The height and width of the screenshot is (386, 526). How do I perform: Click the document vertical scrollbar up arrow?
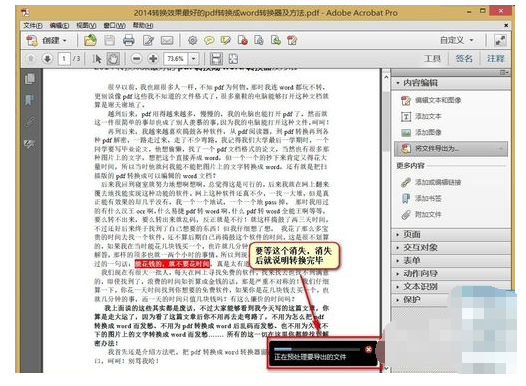[386, 77]
